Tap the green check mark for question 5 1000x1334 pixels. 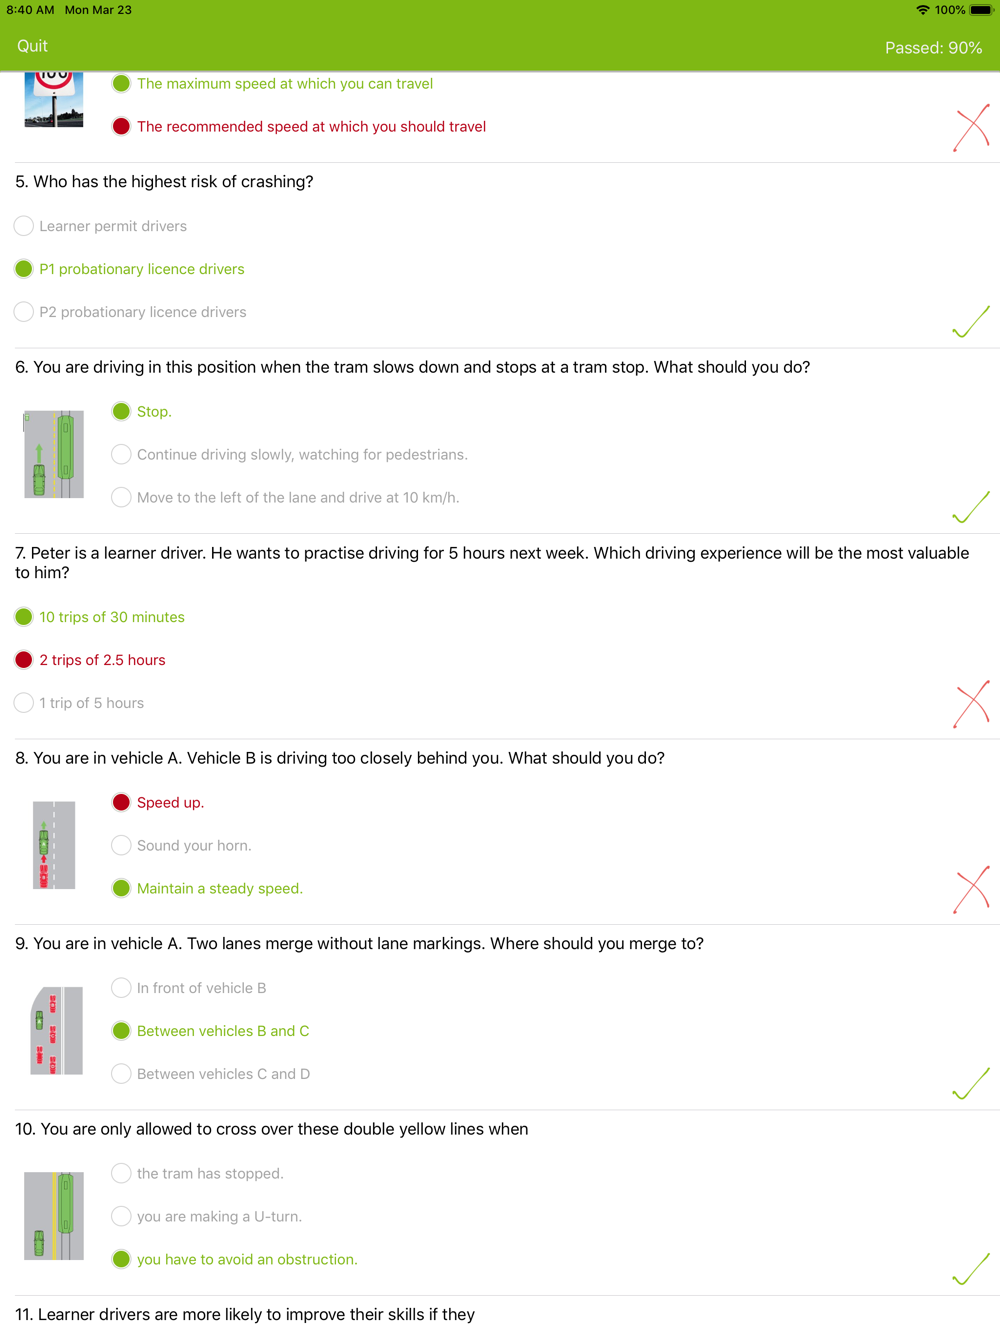coord(971,322)
